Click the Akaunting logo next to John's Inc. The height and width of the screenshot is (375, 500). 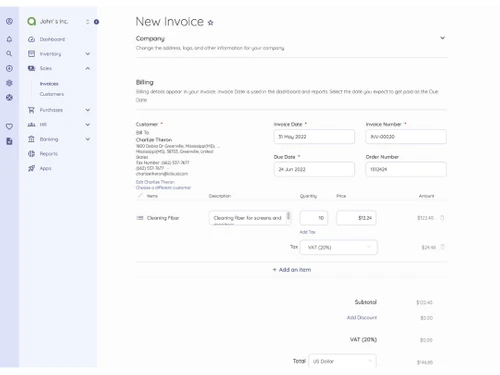pos(32,21)
